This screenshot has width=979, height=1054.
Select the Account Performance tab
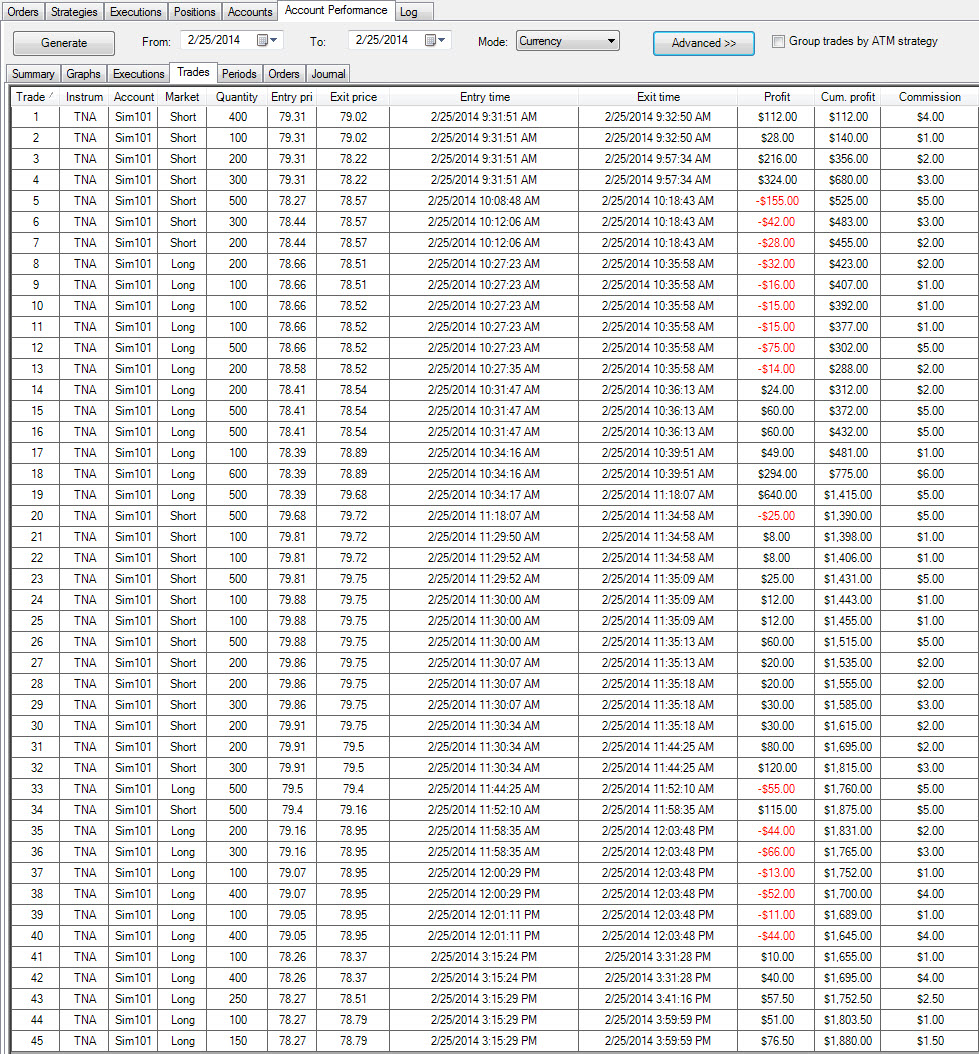[x=336, y=10]
